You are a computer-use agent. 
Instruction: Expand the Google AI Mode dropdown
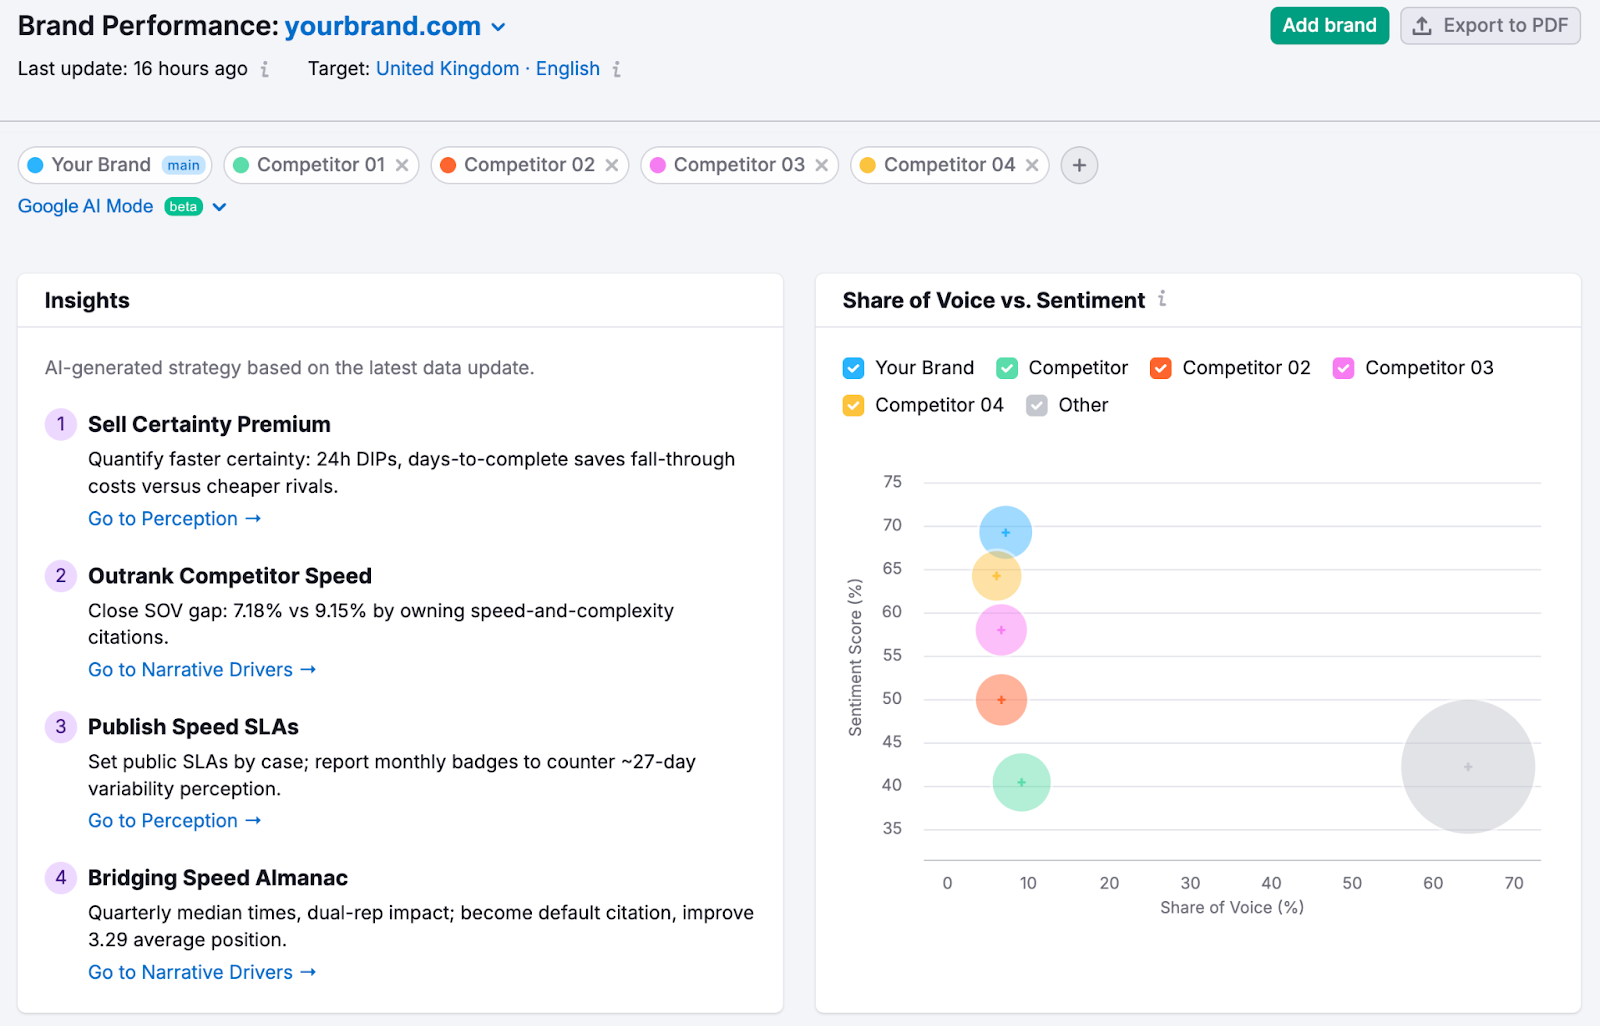(x=220, y=207)
